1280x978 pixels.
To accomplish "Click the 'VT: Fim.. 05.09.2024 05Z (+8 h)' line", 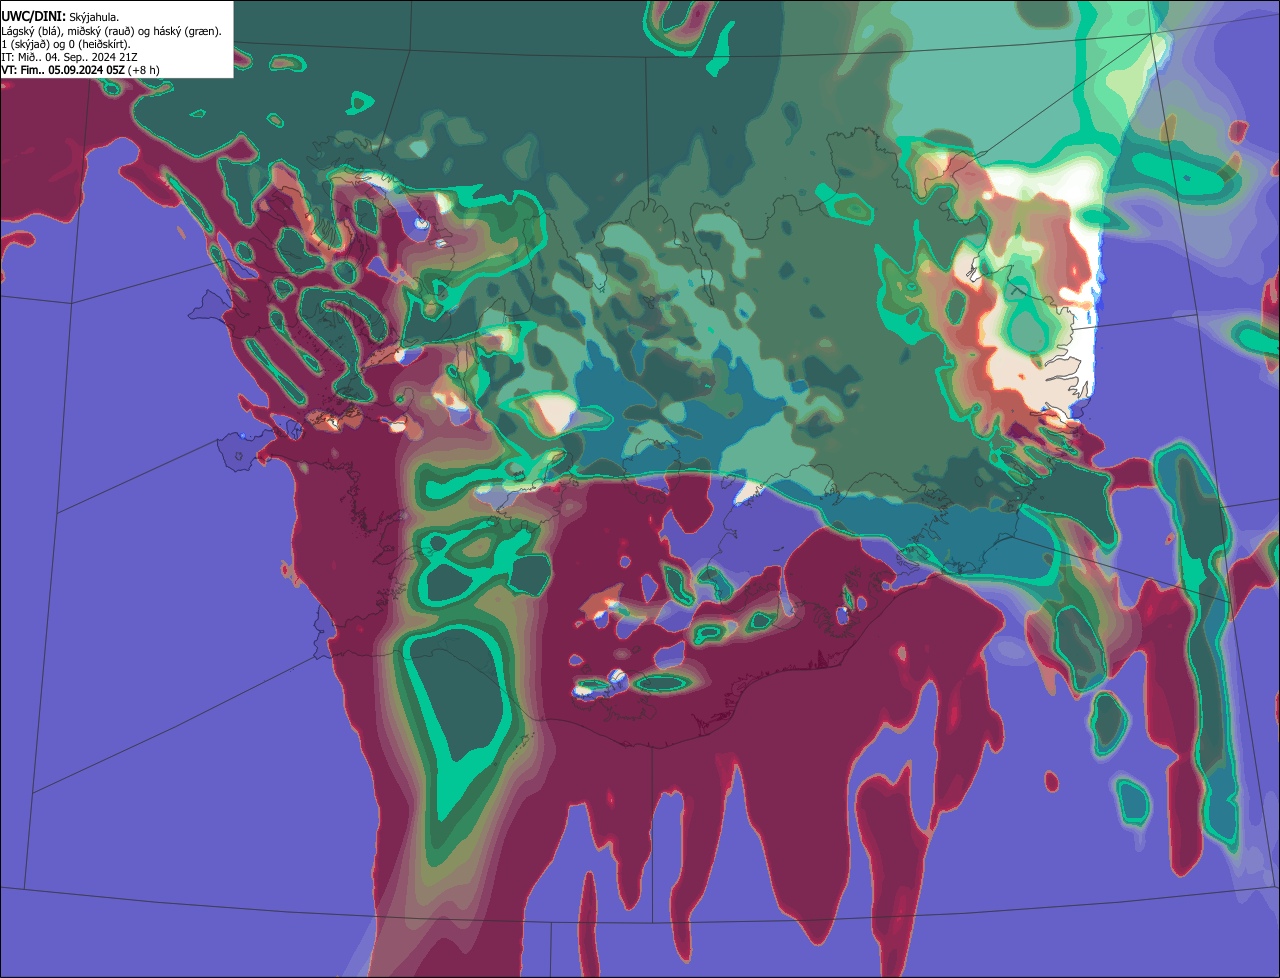I will tap(80, 70).
